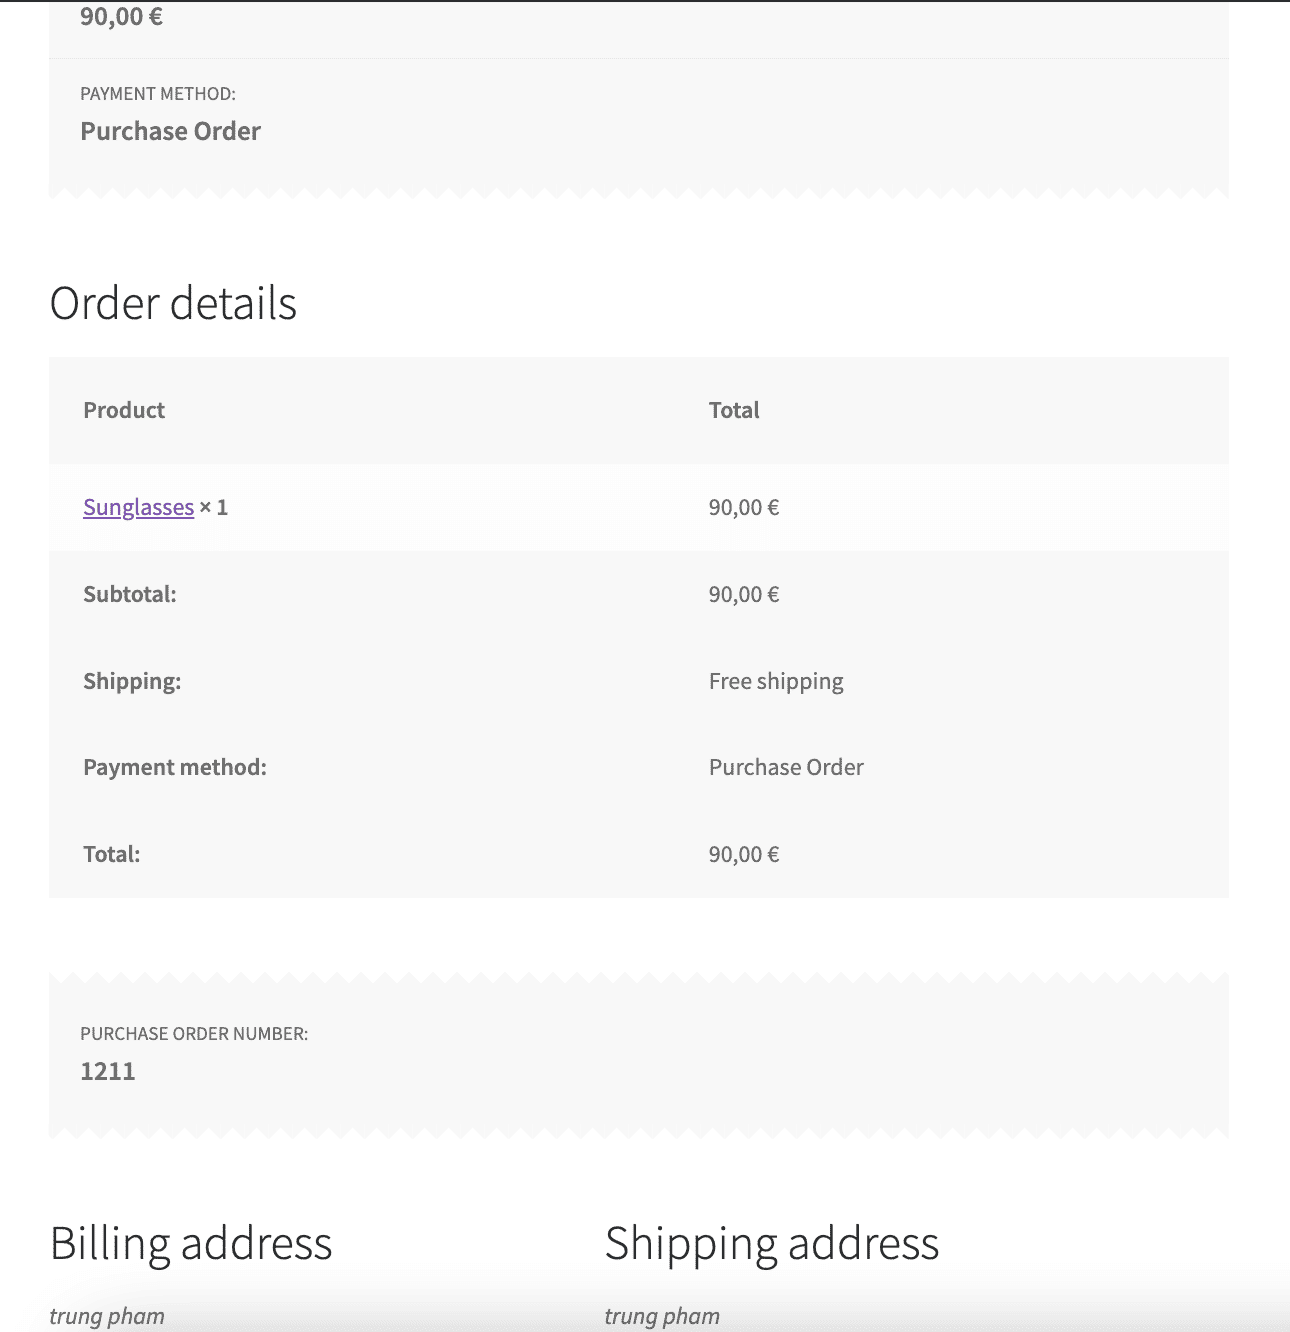Screen dimensions: 1290x1332
Task: Click the Purchase Order value in order table
Action: (x=786, y=766)
